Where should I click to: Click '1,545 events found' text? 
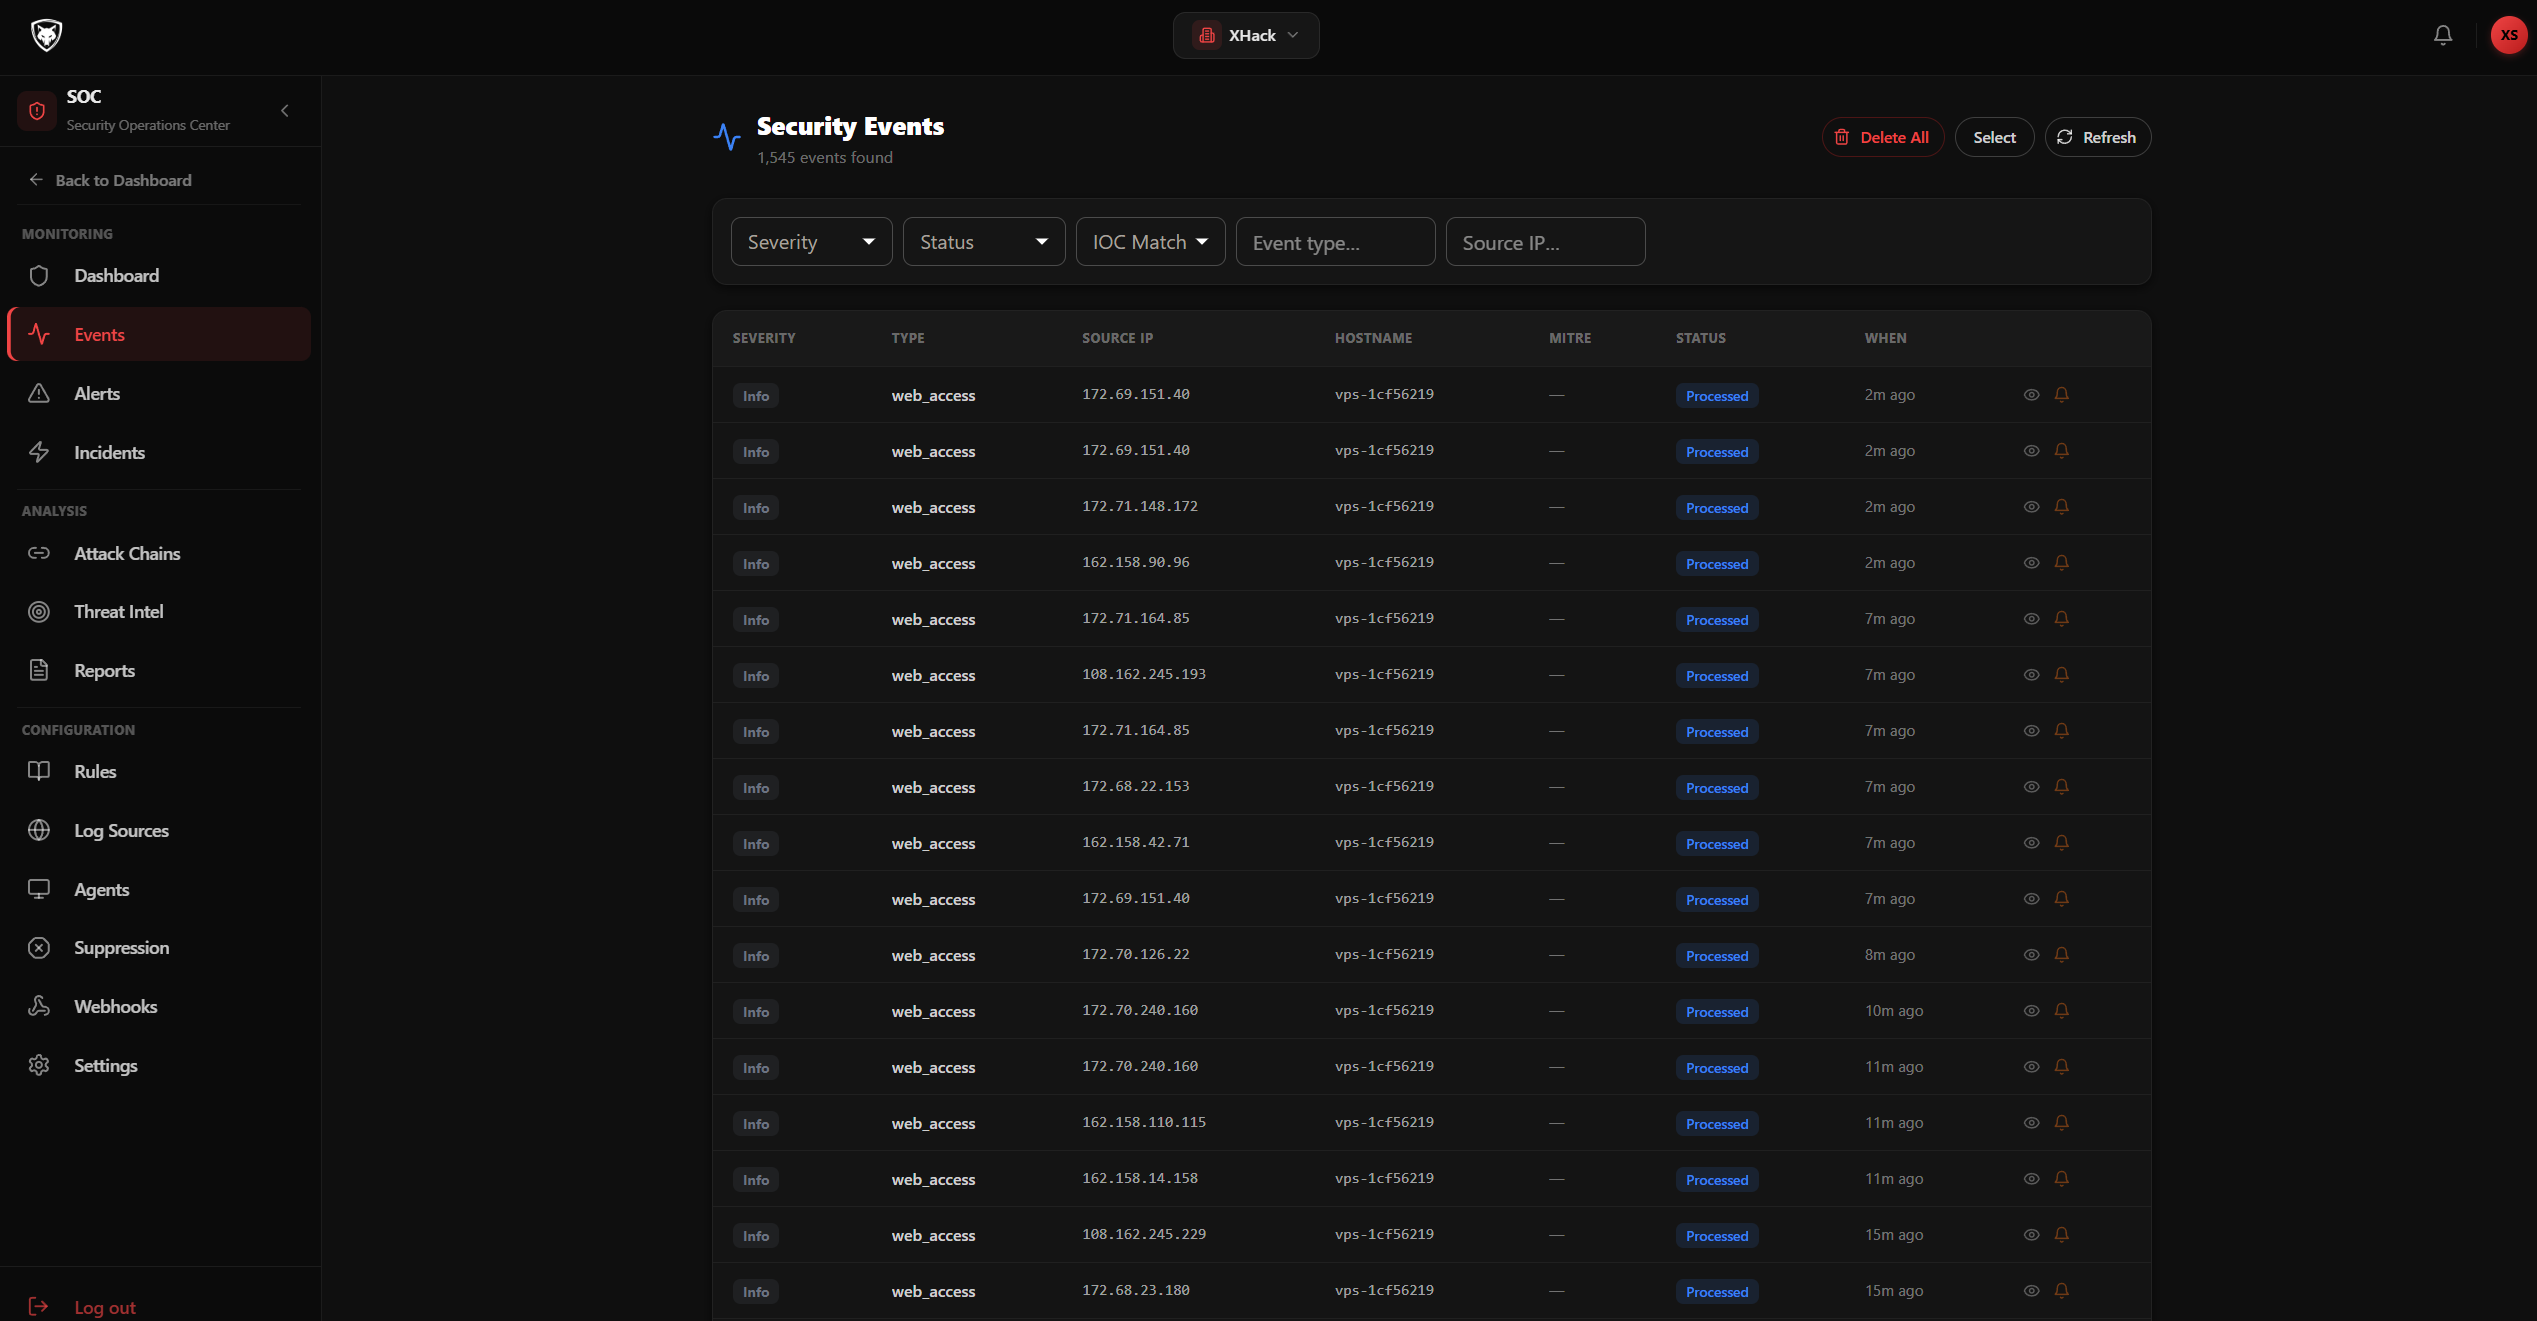click(825, 157)
